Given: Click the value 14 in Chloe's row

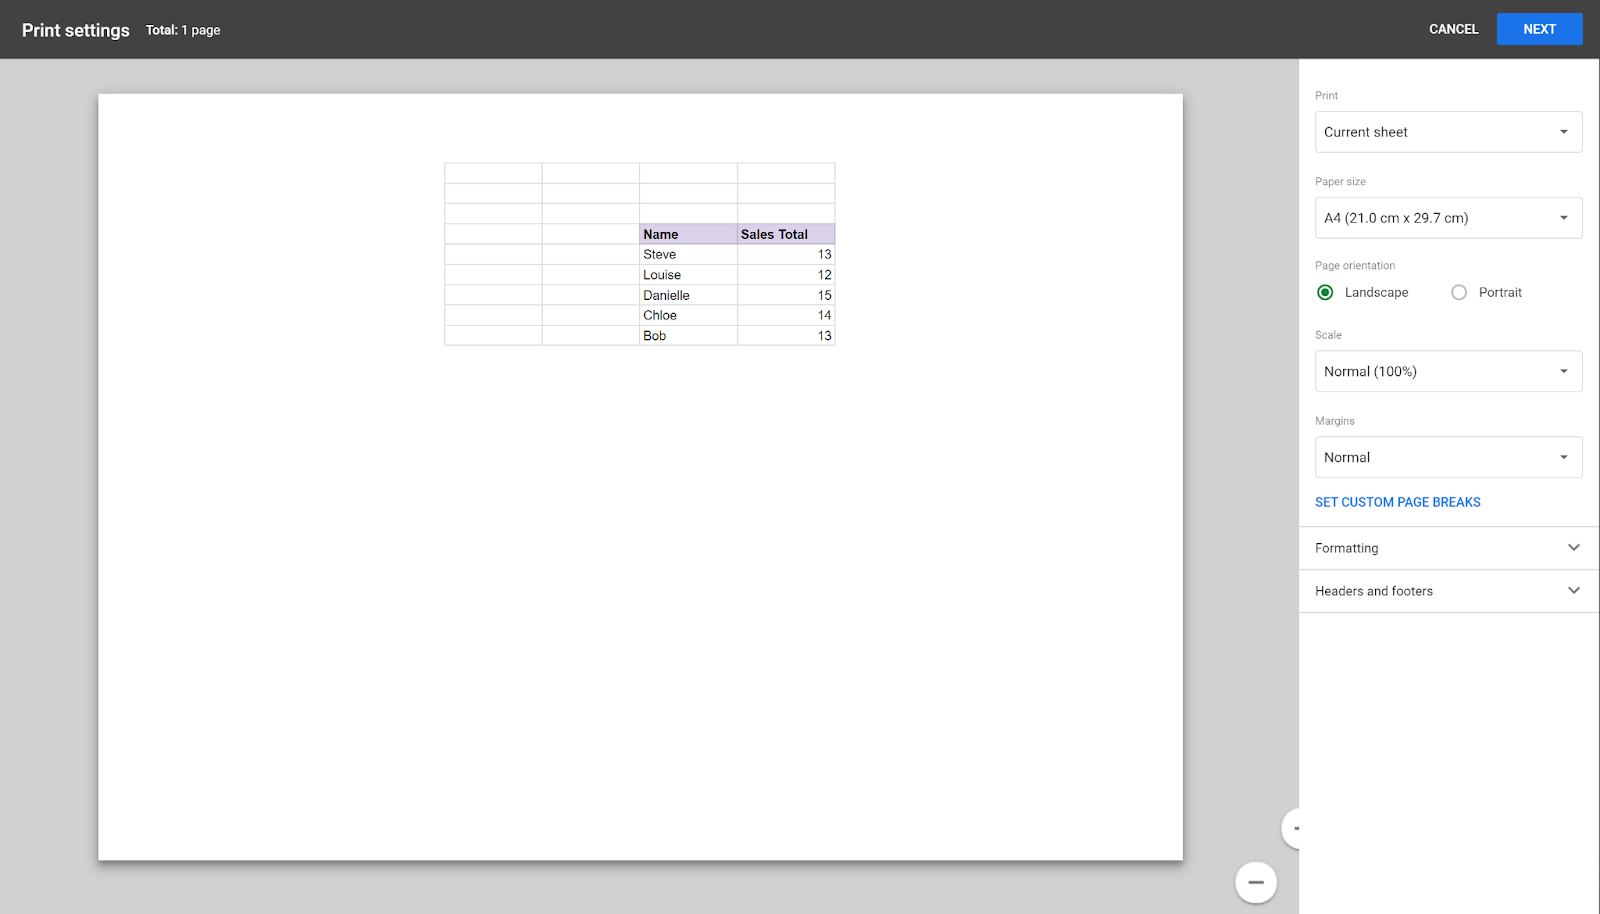Looking at the screenshot, I should tap(824, 315).
